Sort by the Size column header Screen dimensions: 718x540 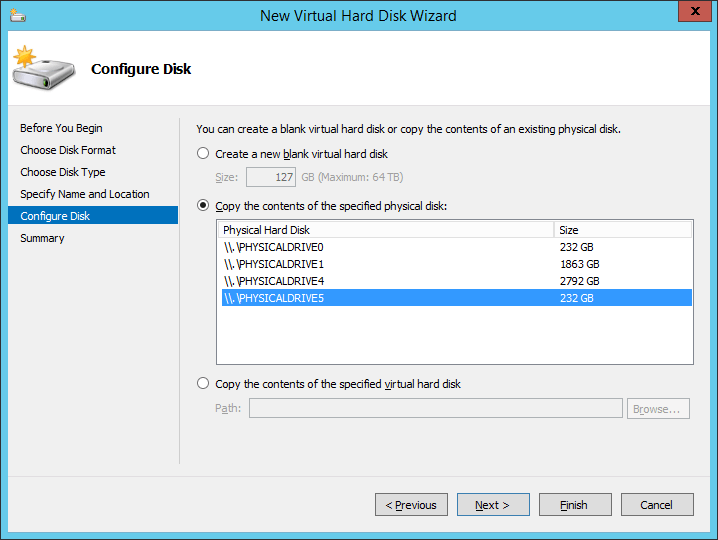click(623, 229)
